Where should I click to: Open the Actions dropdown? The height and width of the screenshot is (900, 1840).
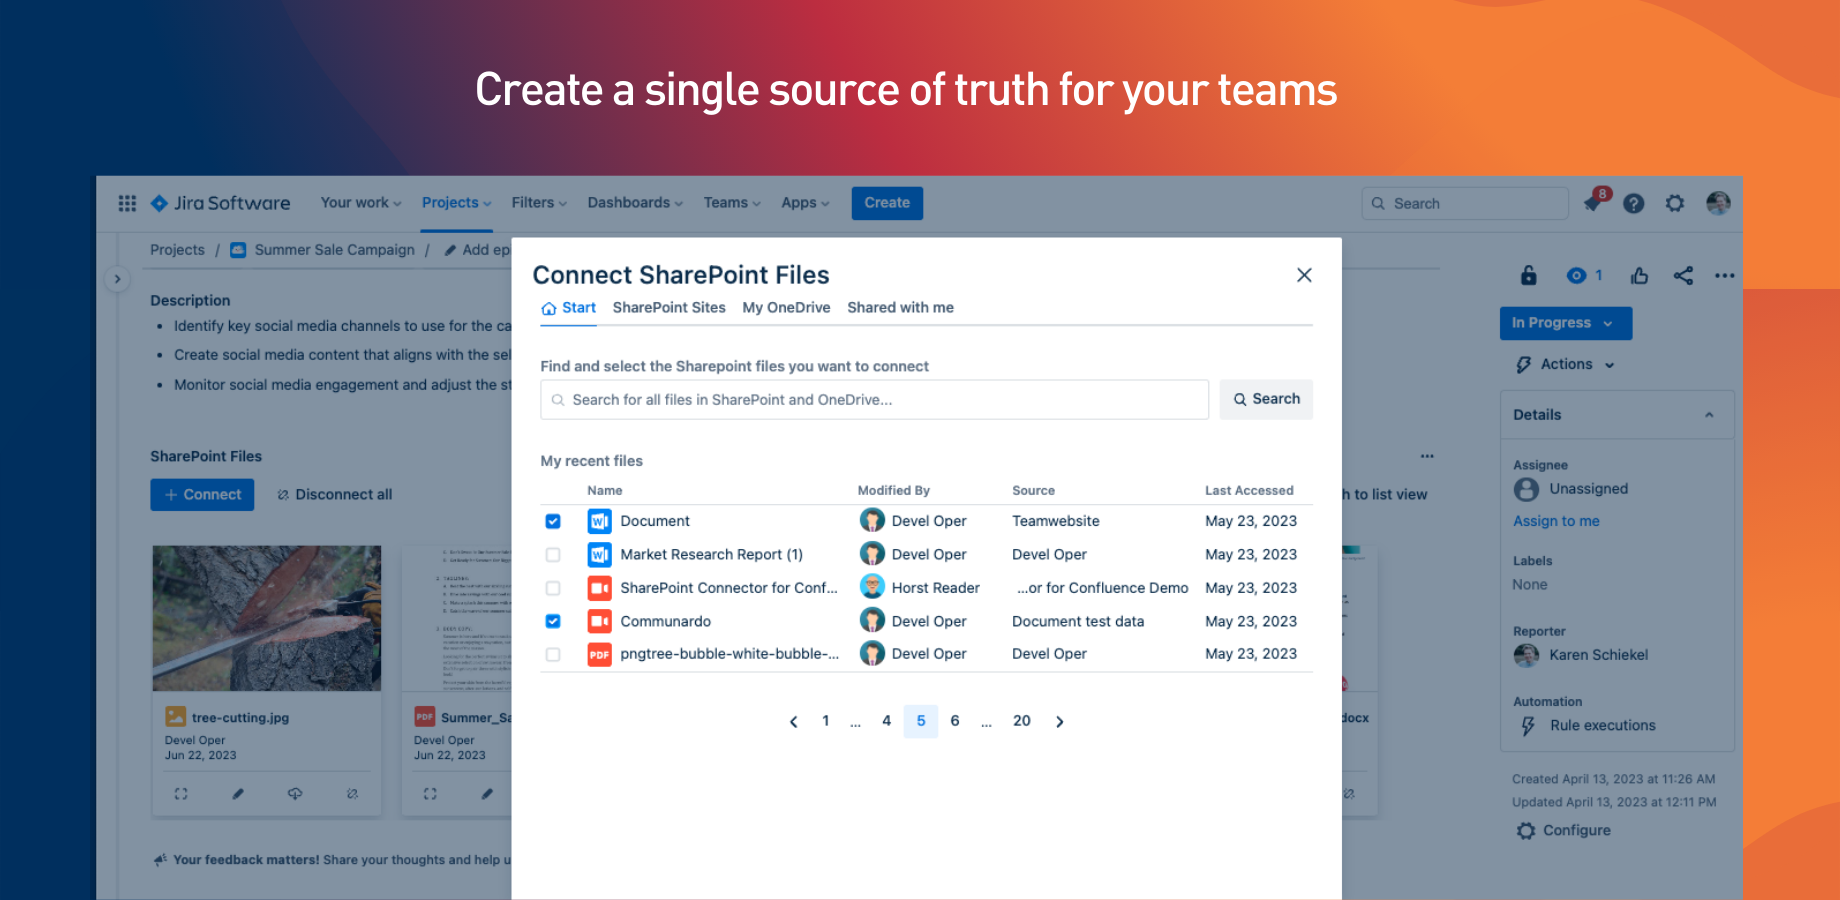pyautogui.click(x=1566, y=365)
